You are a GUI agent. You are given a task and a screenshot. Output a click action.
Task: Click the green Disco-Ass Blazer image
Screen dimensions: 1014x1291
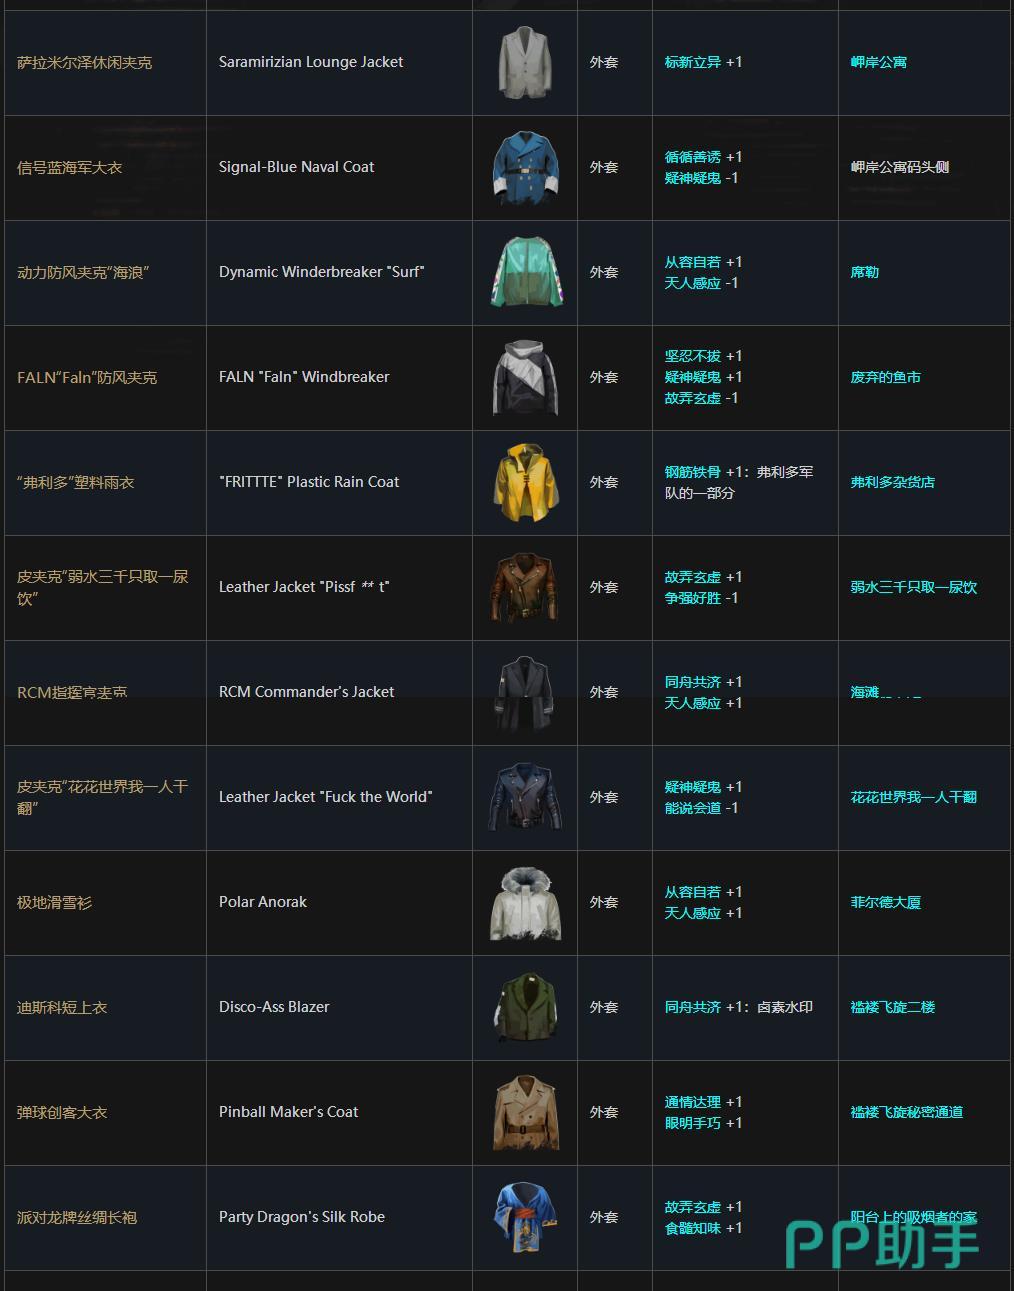[525, 1008]
